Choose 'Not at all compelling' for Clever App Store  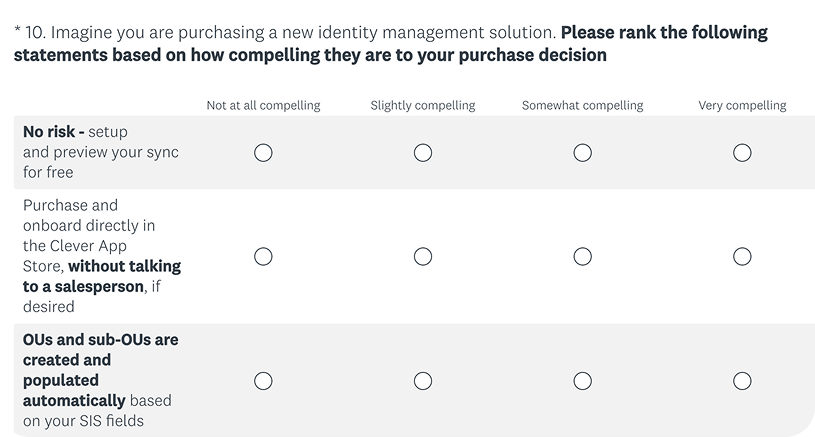pyautogui.click(x=263, y=256)
